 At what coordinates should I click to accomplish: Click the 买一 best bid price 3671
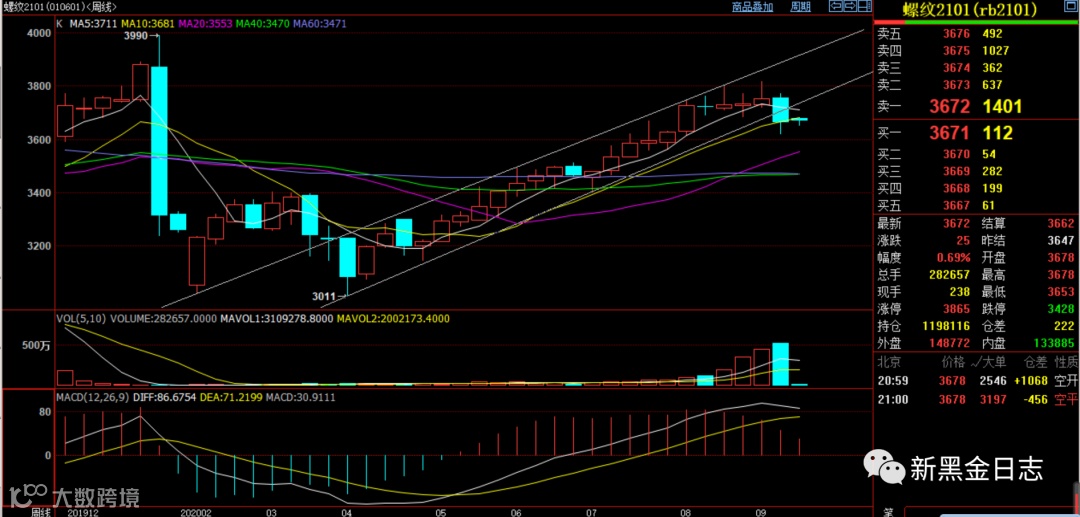[x=951, y=133]
